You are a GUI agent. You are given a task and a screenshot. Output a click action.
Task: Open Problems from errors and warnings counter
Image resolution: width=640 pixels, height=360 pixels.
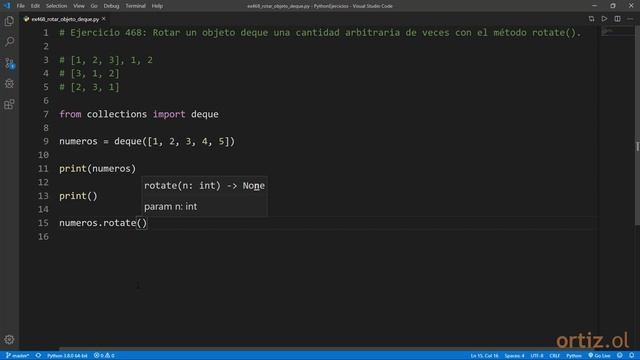point(104,356)
